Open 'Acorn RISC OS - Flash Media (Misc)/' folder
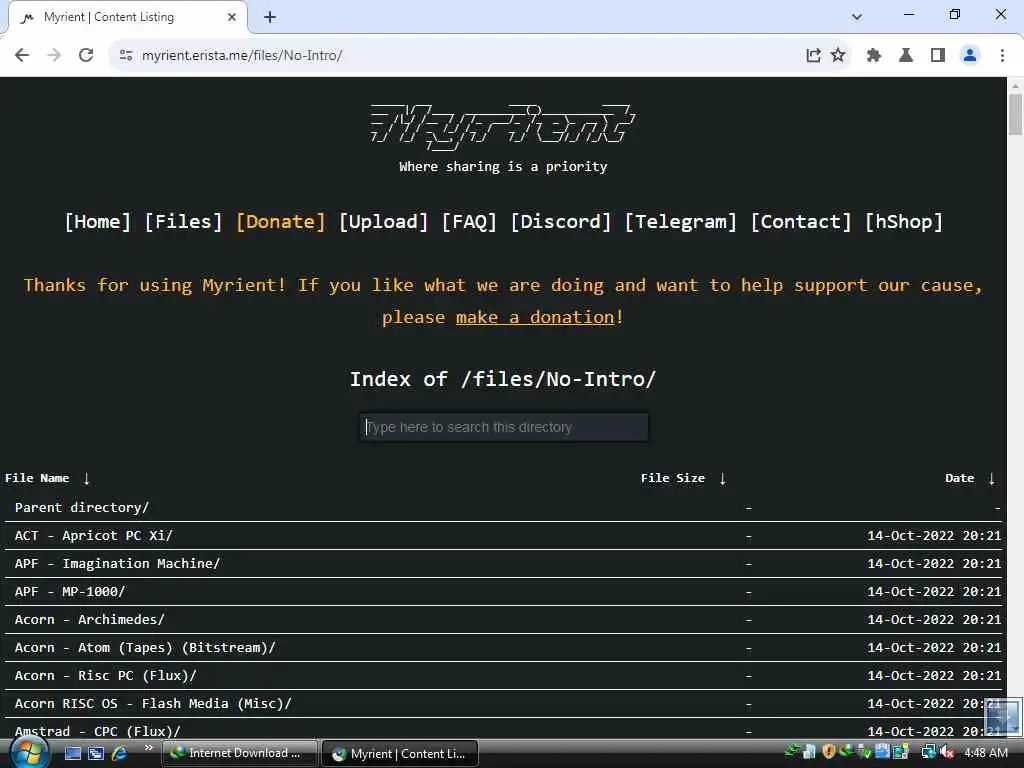 click(x=153, y=704)
